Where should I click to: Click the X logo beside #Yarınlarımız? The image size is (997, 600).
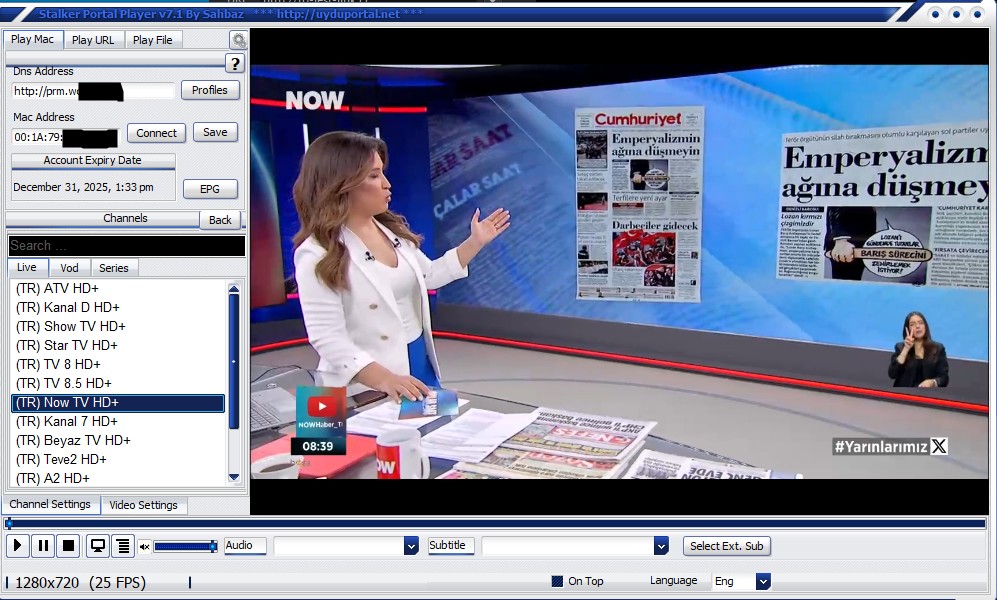coord(939,446)
